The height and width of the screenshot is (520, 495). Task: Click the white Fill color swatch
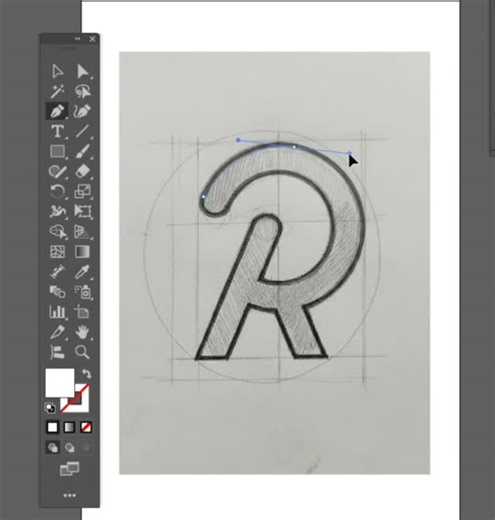(59, 382)
